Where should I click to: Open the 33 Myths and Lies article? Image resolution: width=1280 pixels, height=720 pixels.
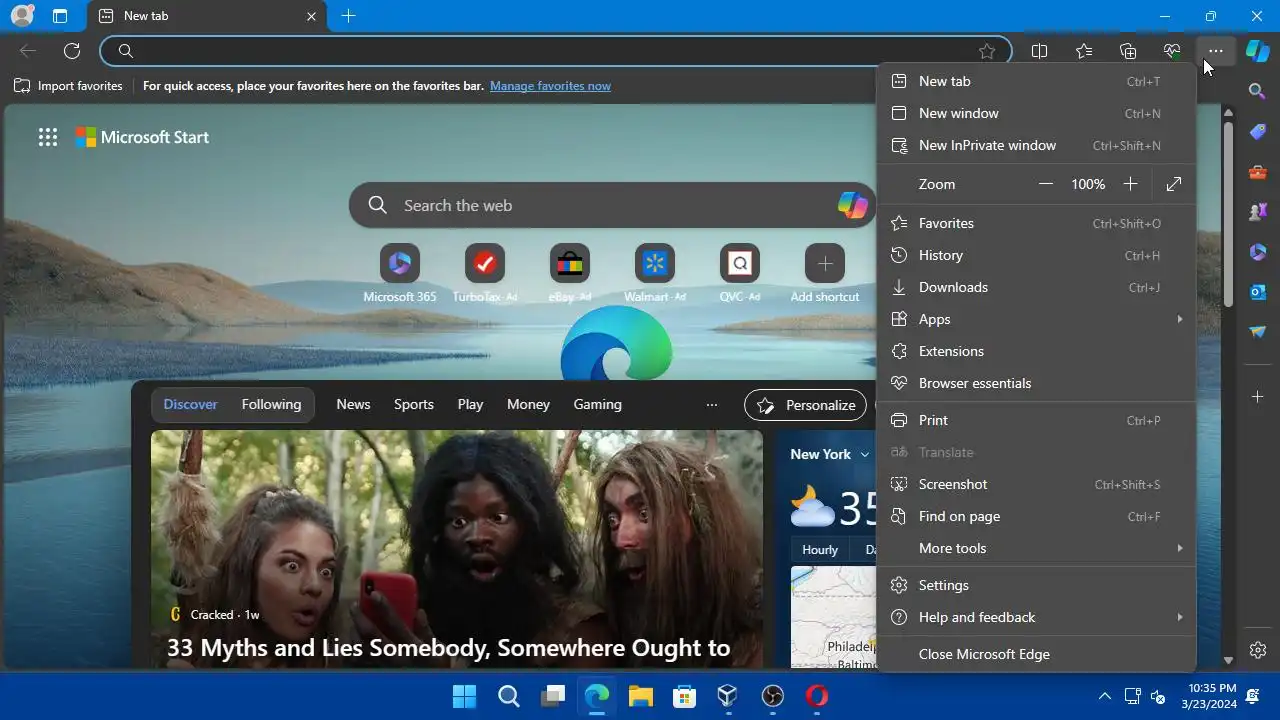tap(449, 648)
